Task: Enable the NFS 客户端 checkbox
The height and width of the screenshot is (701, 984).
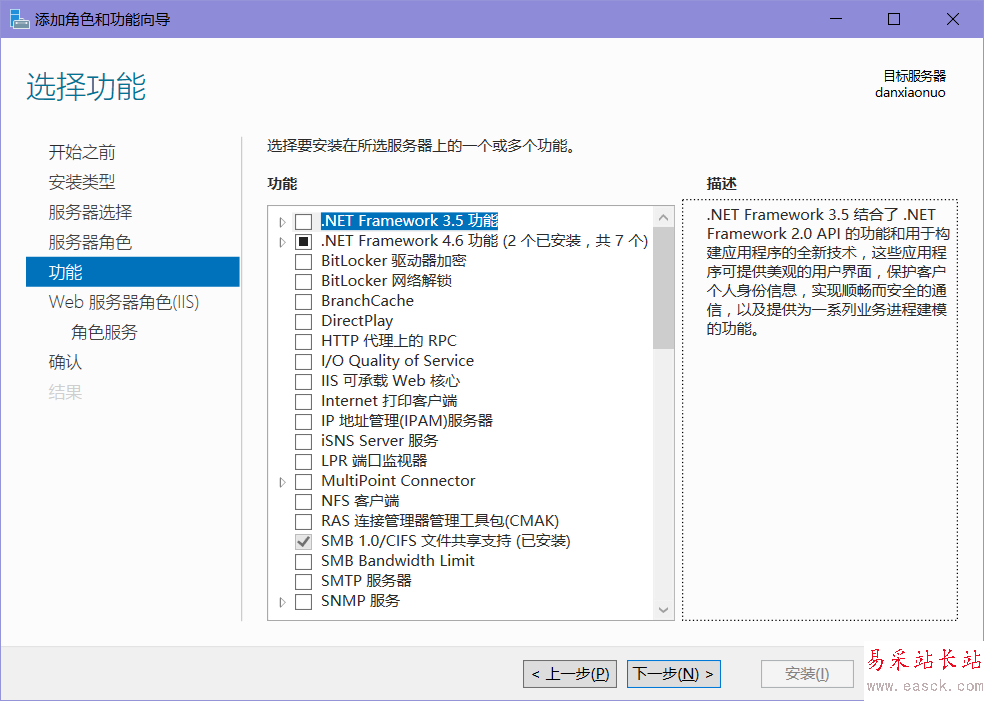Action: click(304, 502)
